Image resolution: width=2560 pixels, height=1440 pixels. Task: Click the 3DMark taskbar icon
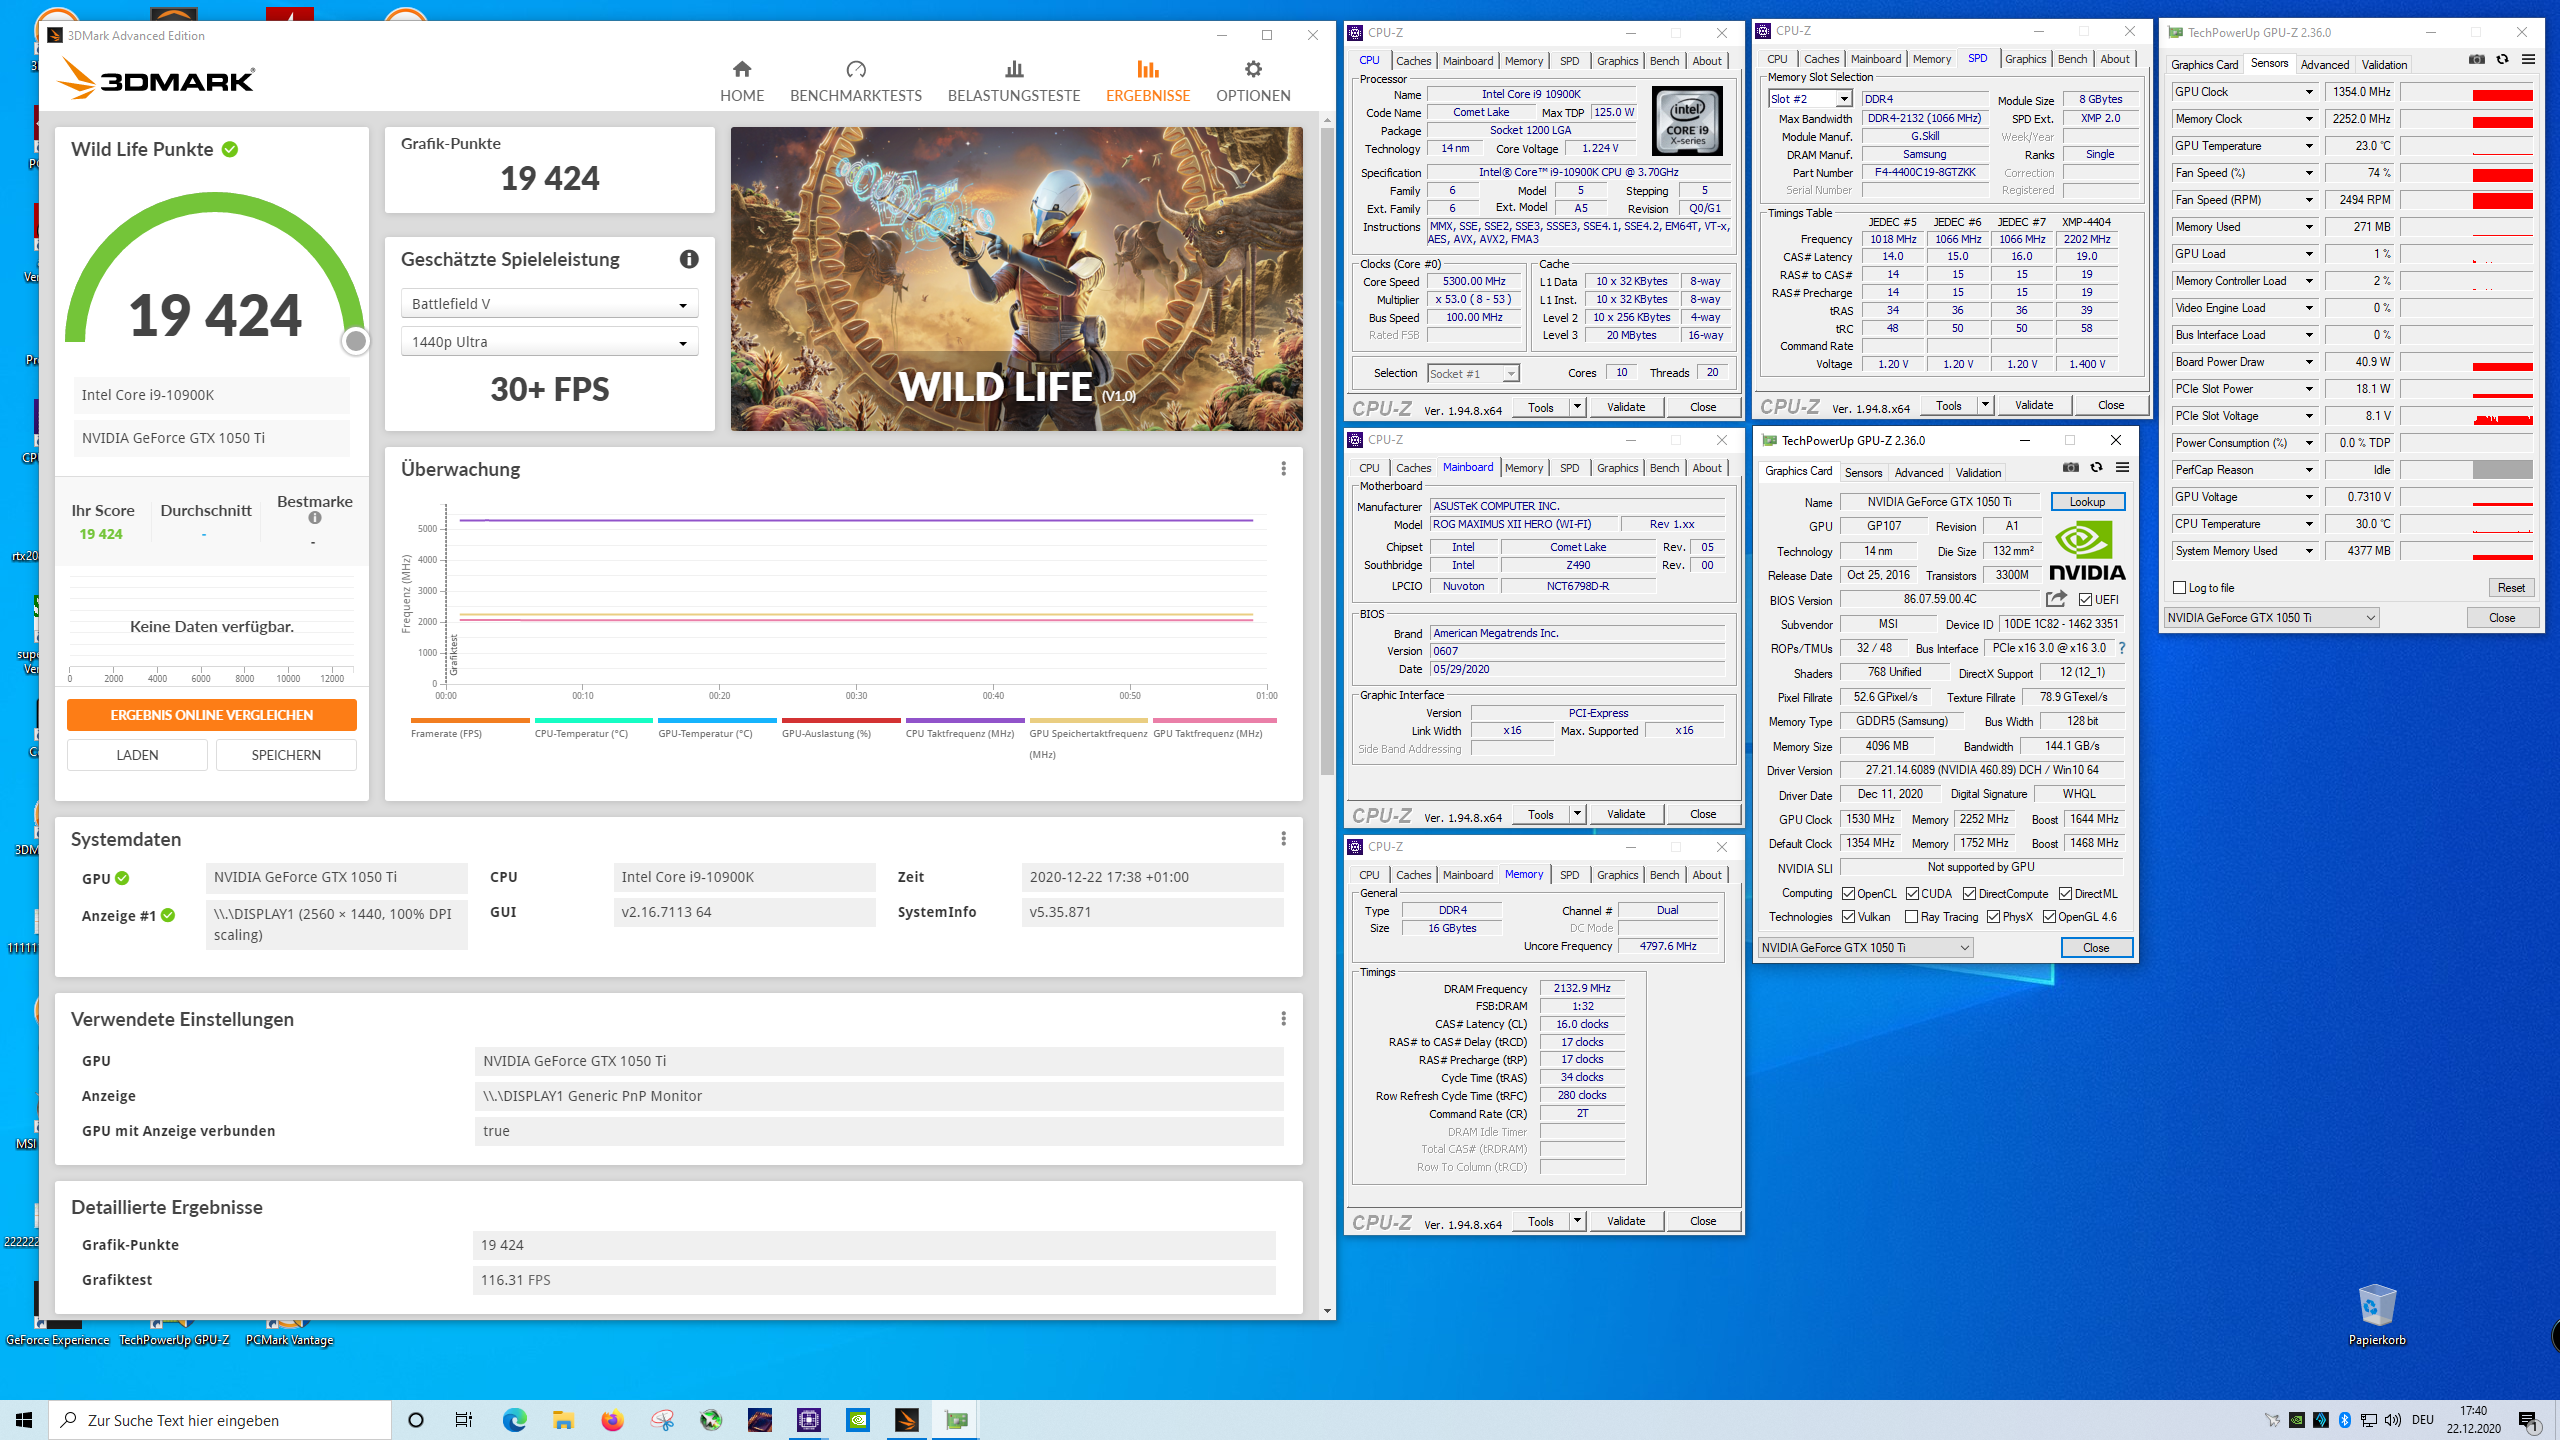pyautogui.click(x=906, y=1420)
